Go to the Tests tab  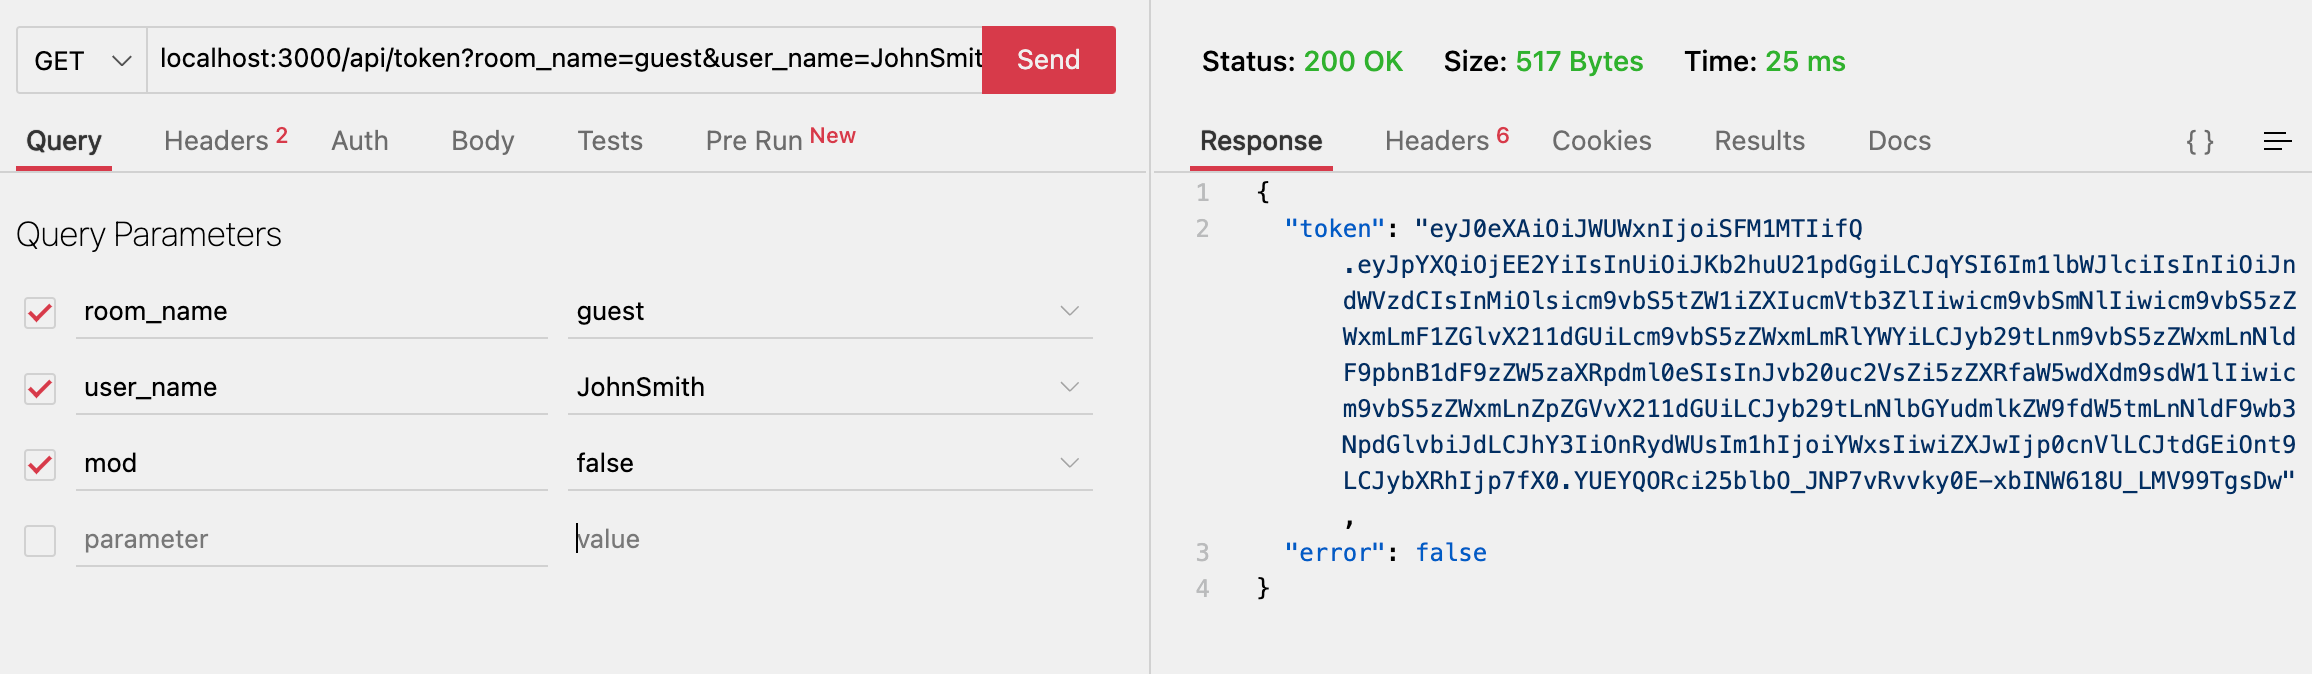609,141
